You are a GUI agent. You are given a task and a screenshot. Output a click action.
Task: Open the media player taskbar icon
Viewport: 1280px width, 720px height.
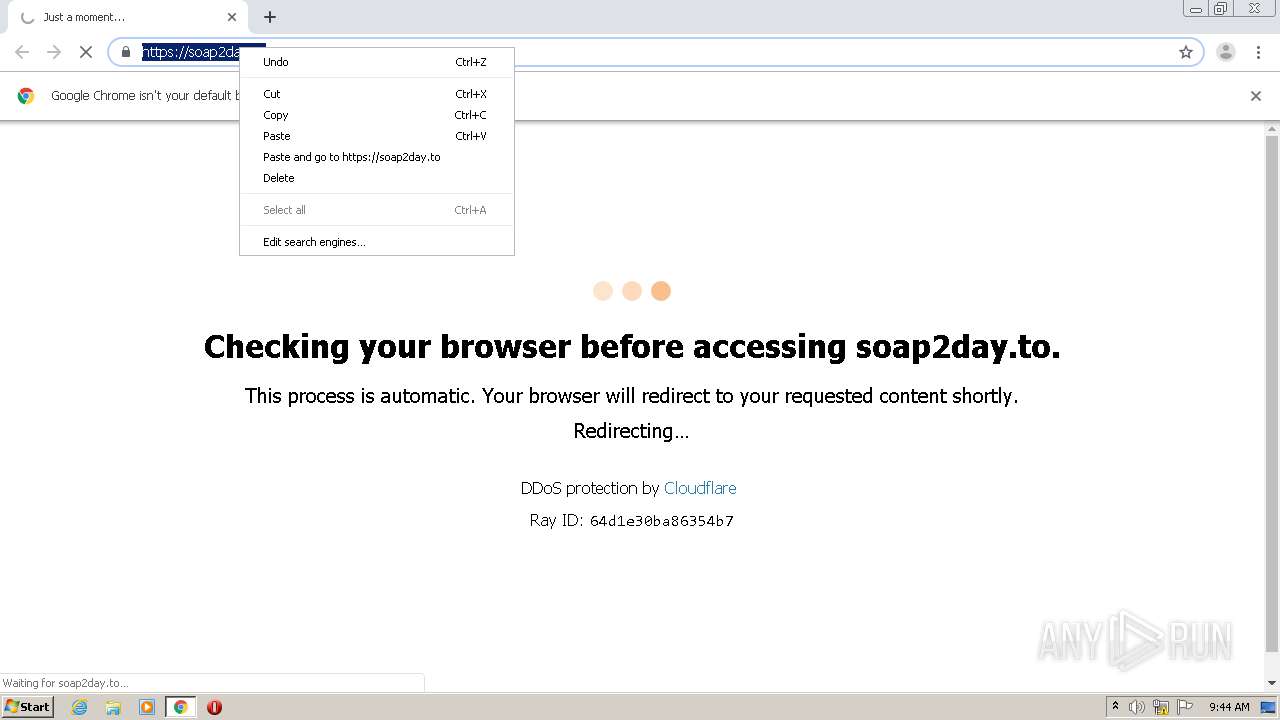[147, 707]
